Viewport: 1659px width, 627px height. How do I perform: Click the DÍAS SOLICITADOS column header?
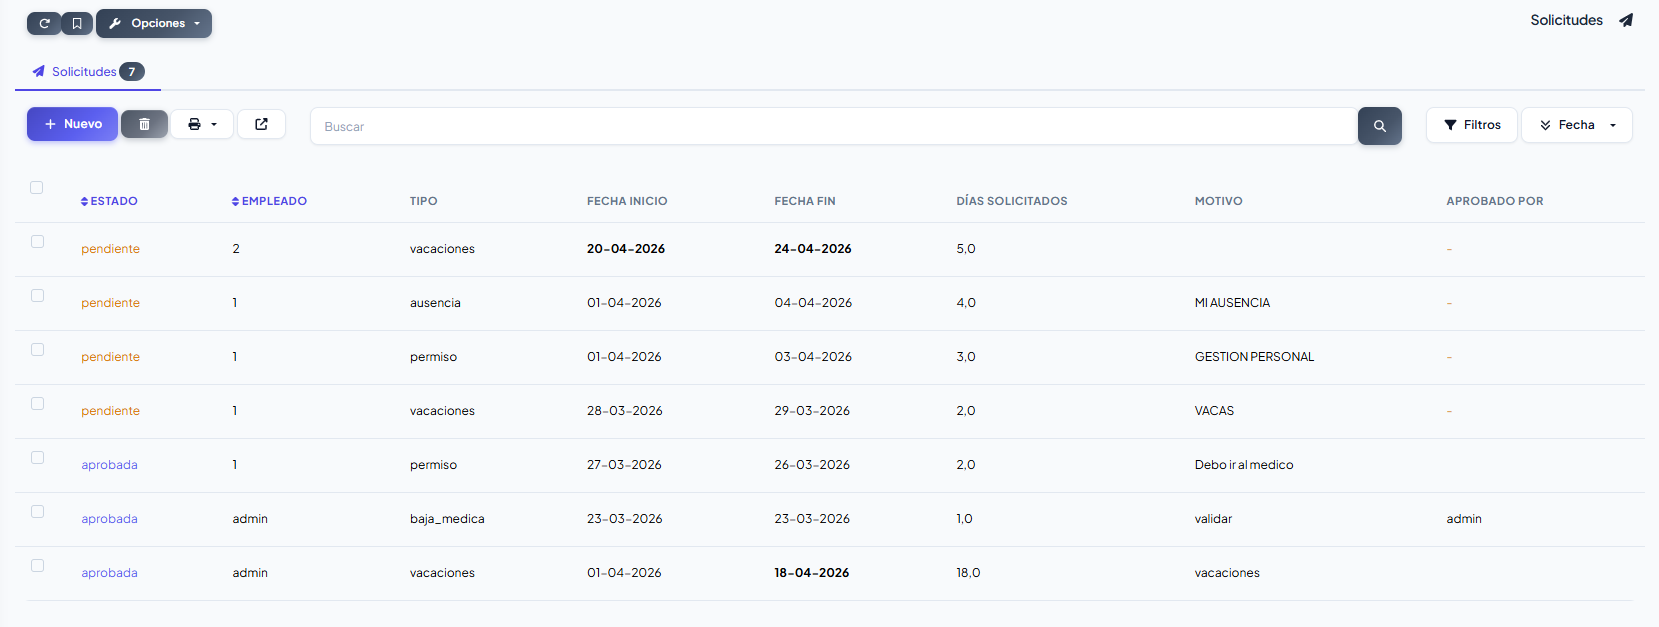coord(1011,201)
